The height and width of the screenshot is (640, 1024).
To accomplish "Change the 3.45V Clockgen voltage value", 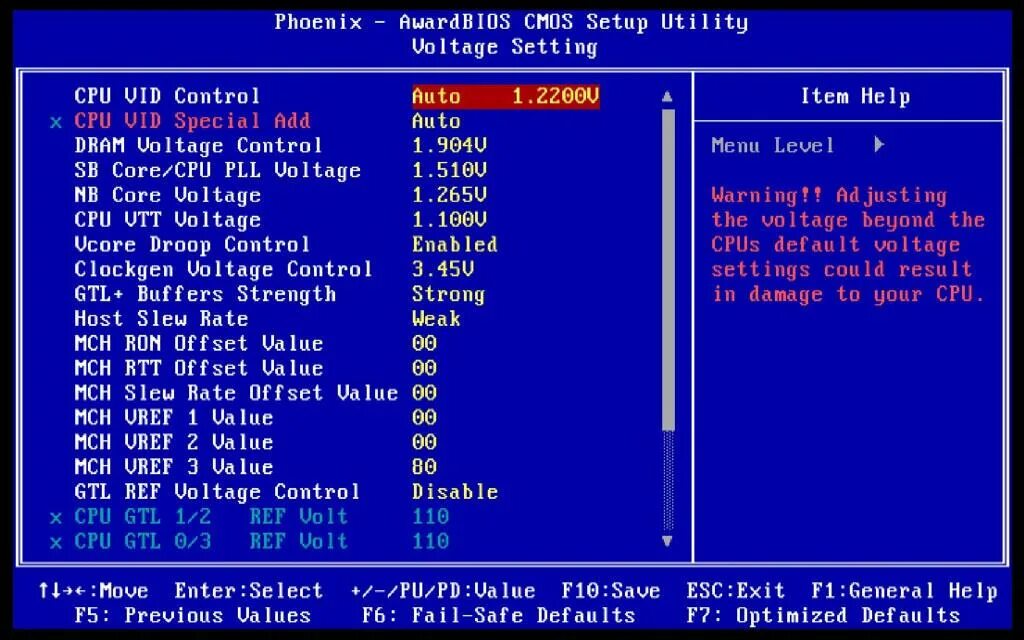I will [443, 269].
